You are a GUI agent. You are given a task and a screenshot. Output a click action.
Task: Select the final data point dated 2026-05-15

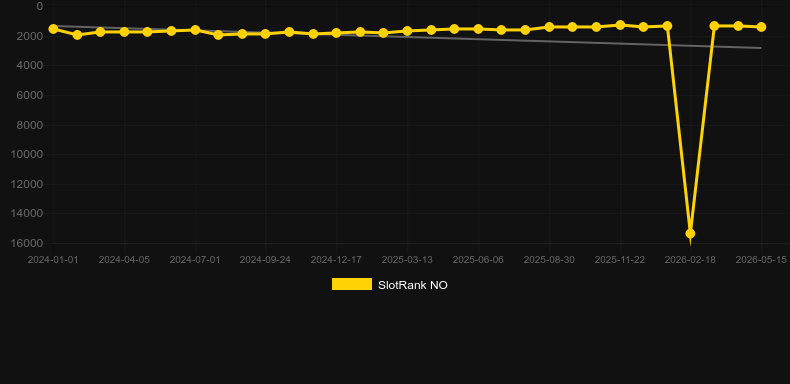pos(761,27)
